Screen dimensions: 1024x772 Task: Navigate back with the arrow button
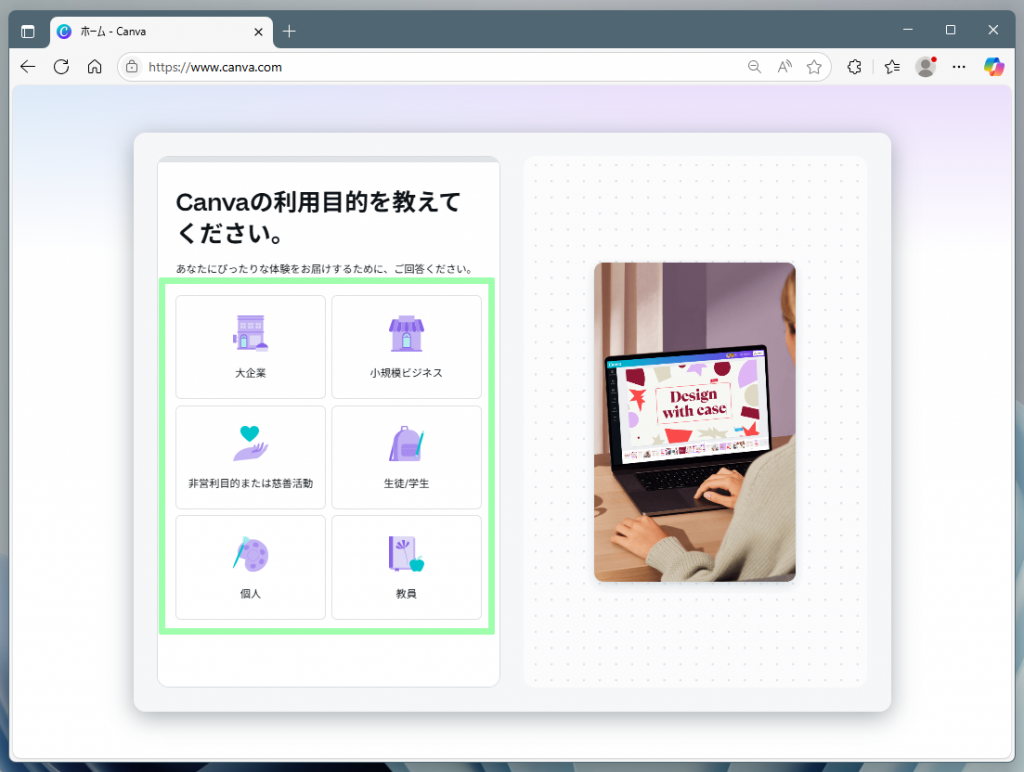(x=27, y=67)
